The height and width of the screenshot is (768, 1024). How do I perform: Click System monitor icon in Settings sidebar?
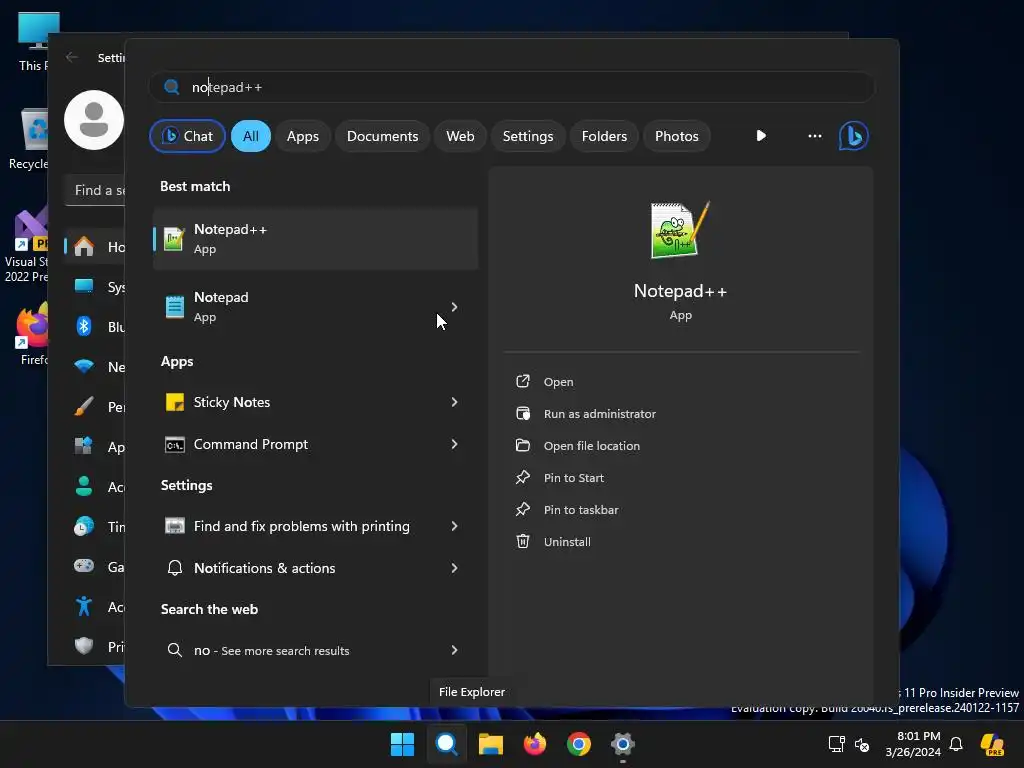pos(84,286)
